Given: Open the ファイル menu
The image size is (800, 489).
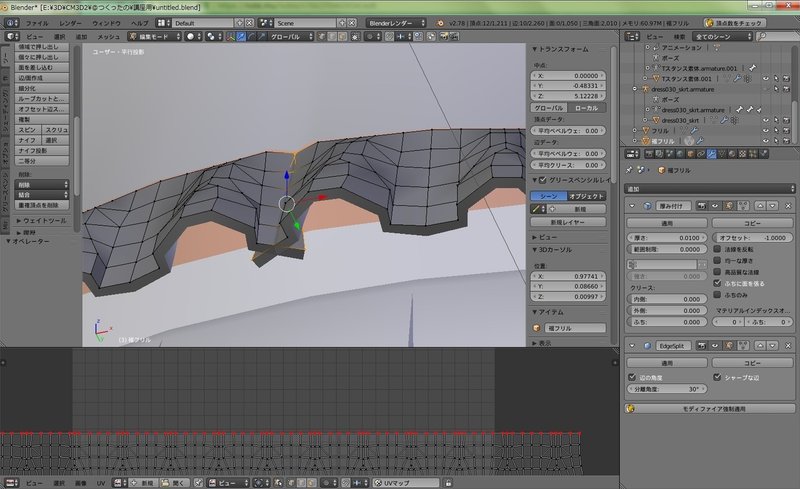Looking at the screenshot, I should click(35, 21).
